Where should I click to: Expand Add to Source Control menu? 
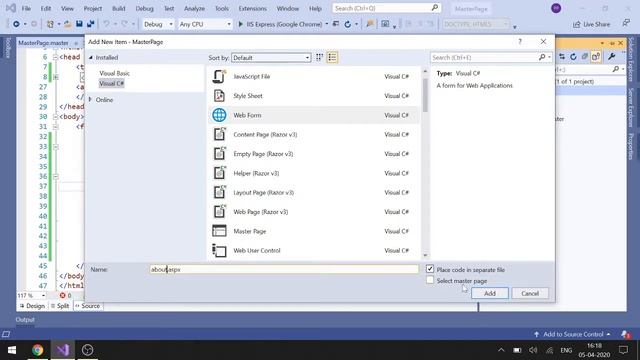click(x=573, y=334)
